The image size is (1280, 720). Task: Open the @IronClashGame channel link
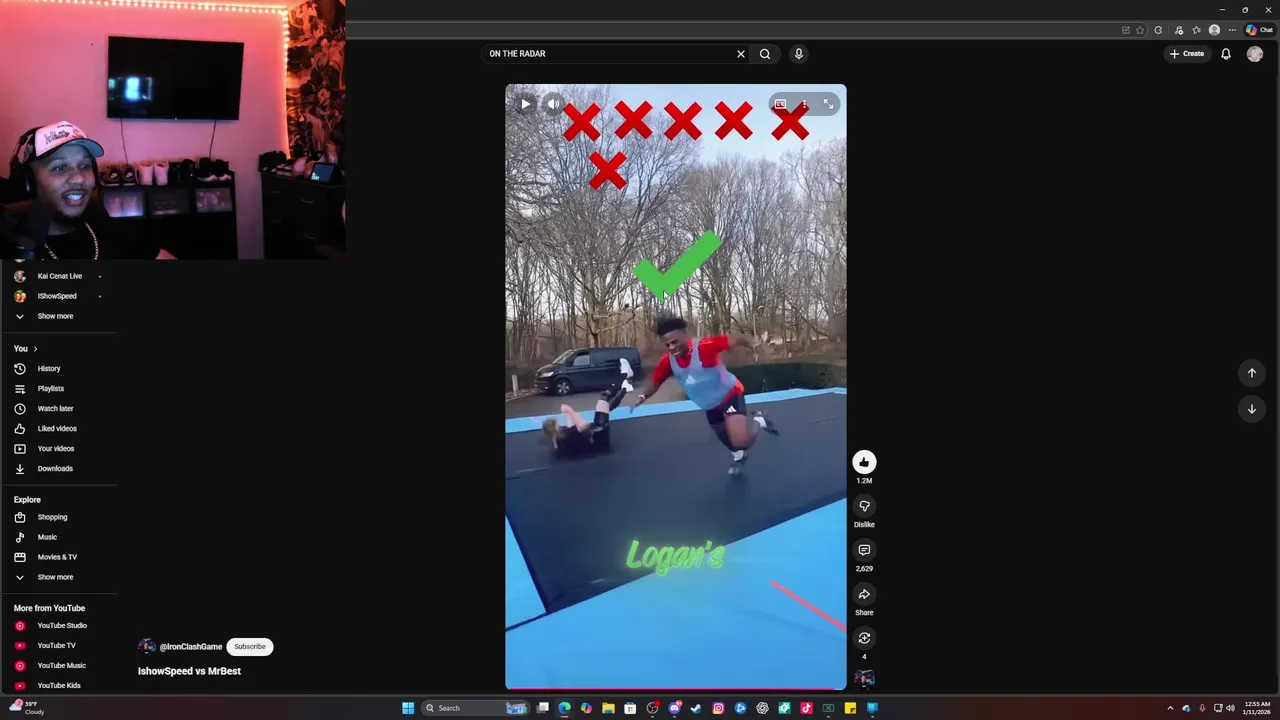click(191, 647)
